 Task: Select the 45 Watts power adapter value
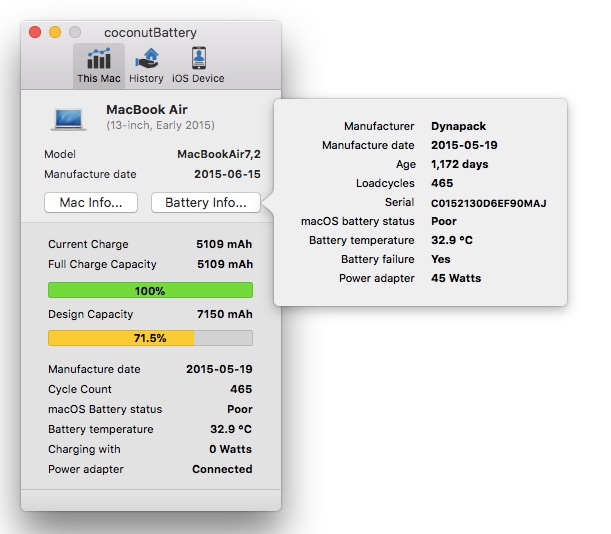(x=456, y=278)
